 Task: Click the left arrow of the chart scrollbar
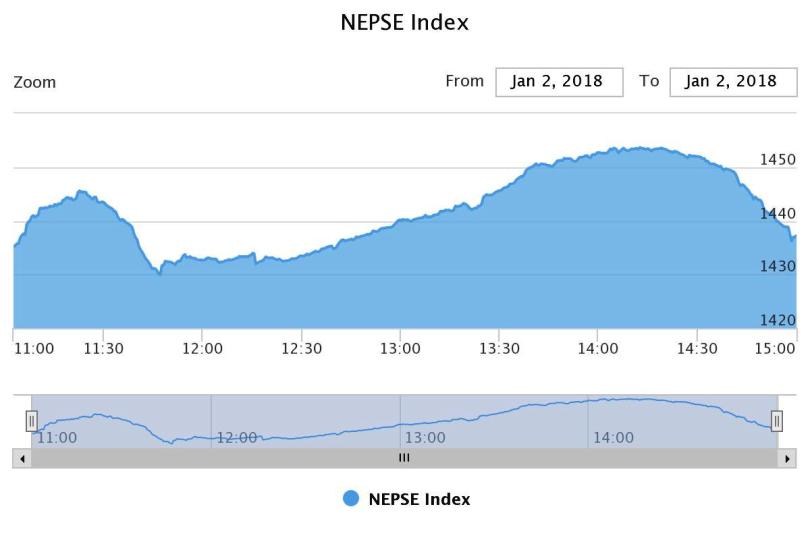pos(21,458)
